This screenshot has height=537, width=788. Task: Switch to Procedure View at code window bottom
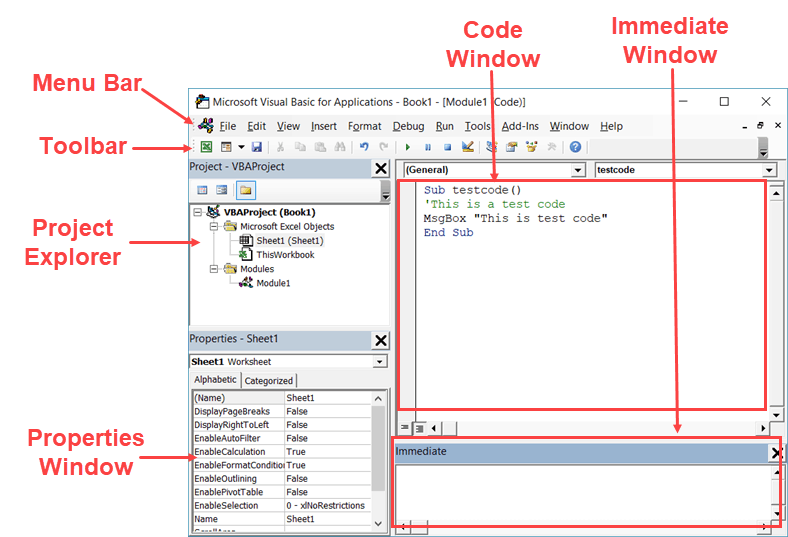click(405, 428)
